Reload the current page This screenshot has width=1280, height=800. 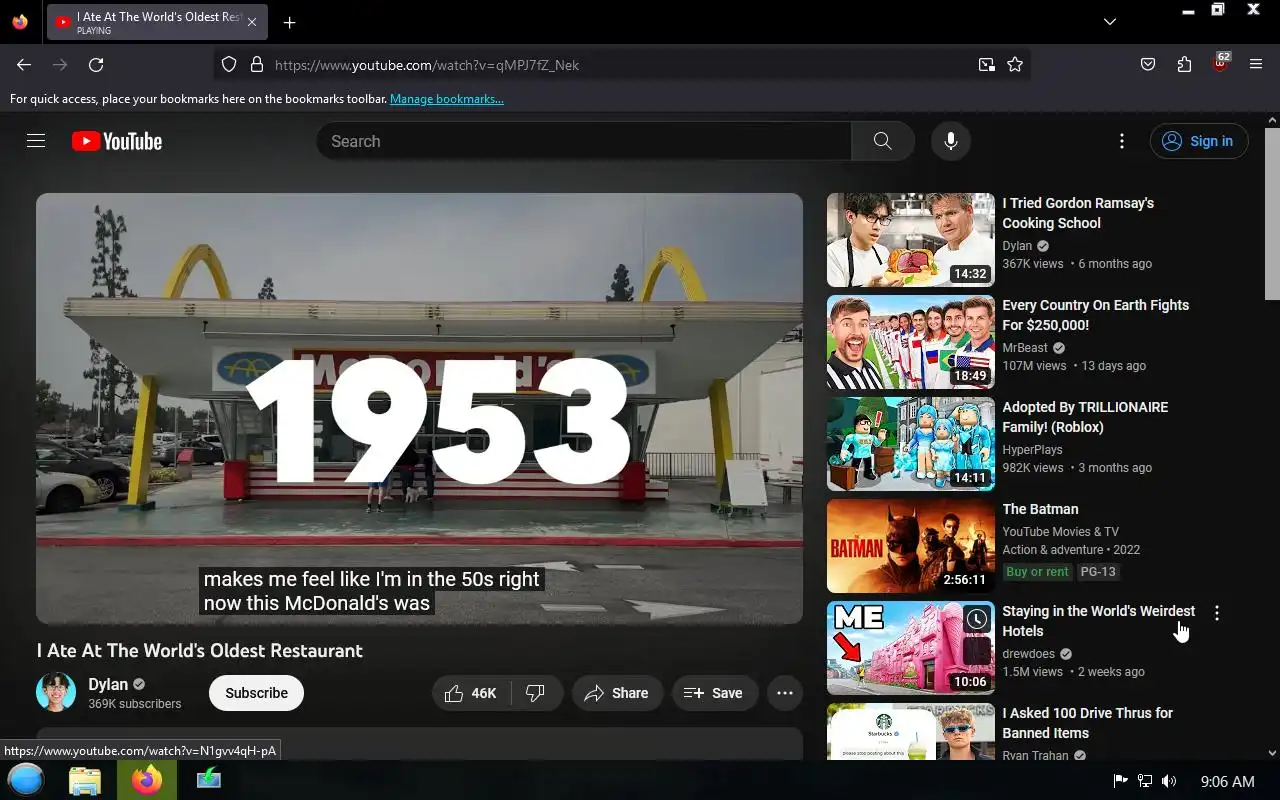(96, 65)
